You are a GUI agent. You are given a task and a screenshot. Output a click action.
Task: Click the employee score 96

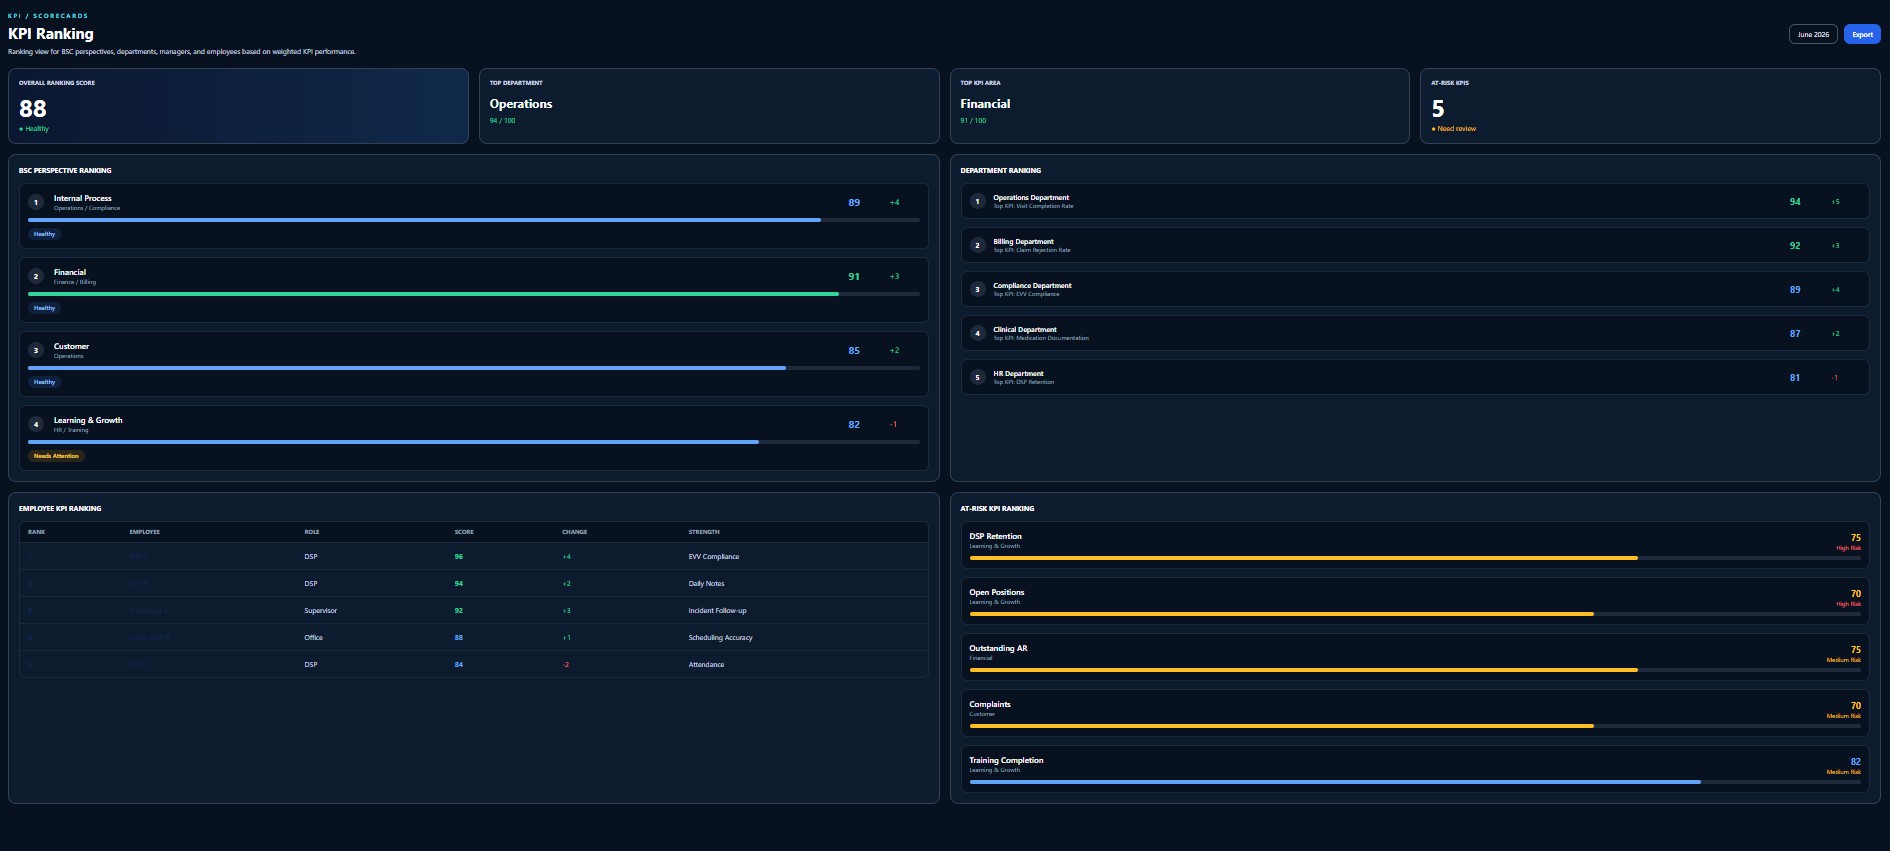[459, 557]
